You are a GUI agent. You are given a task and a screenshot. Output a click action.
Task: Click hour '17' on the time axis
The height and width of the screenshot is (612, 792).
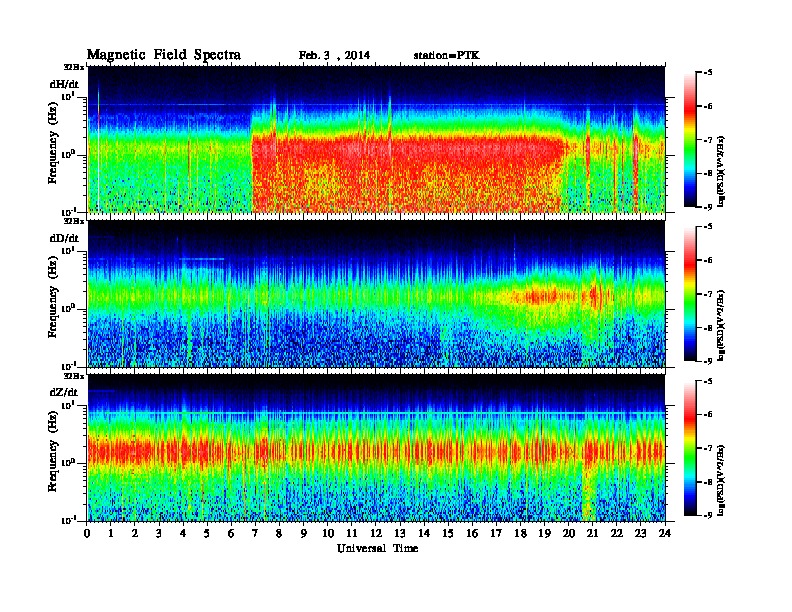[x=497, y=533]
